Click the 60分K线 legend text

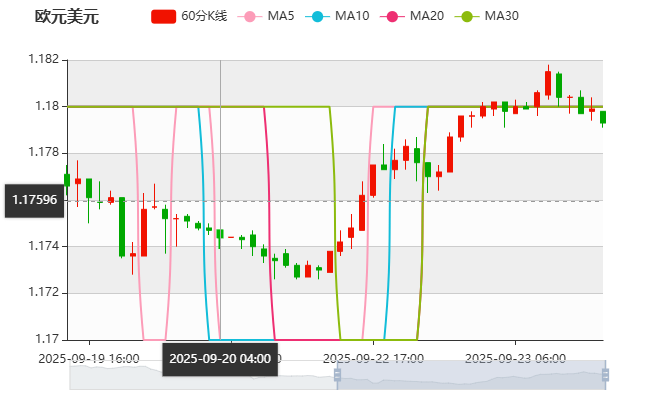point(204,17)
